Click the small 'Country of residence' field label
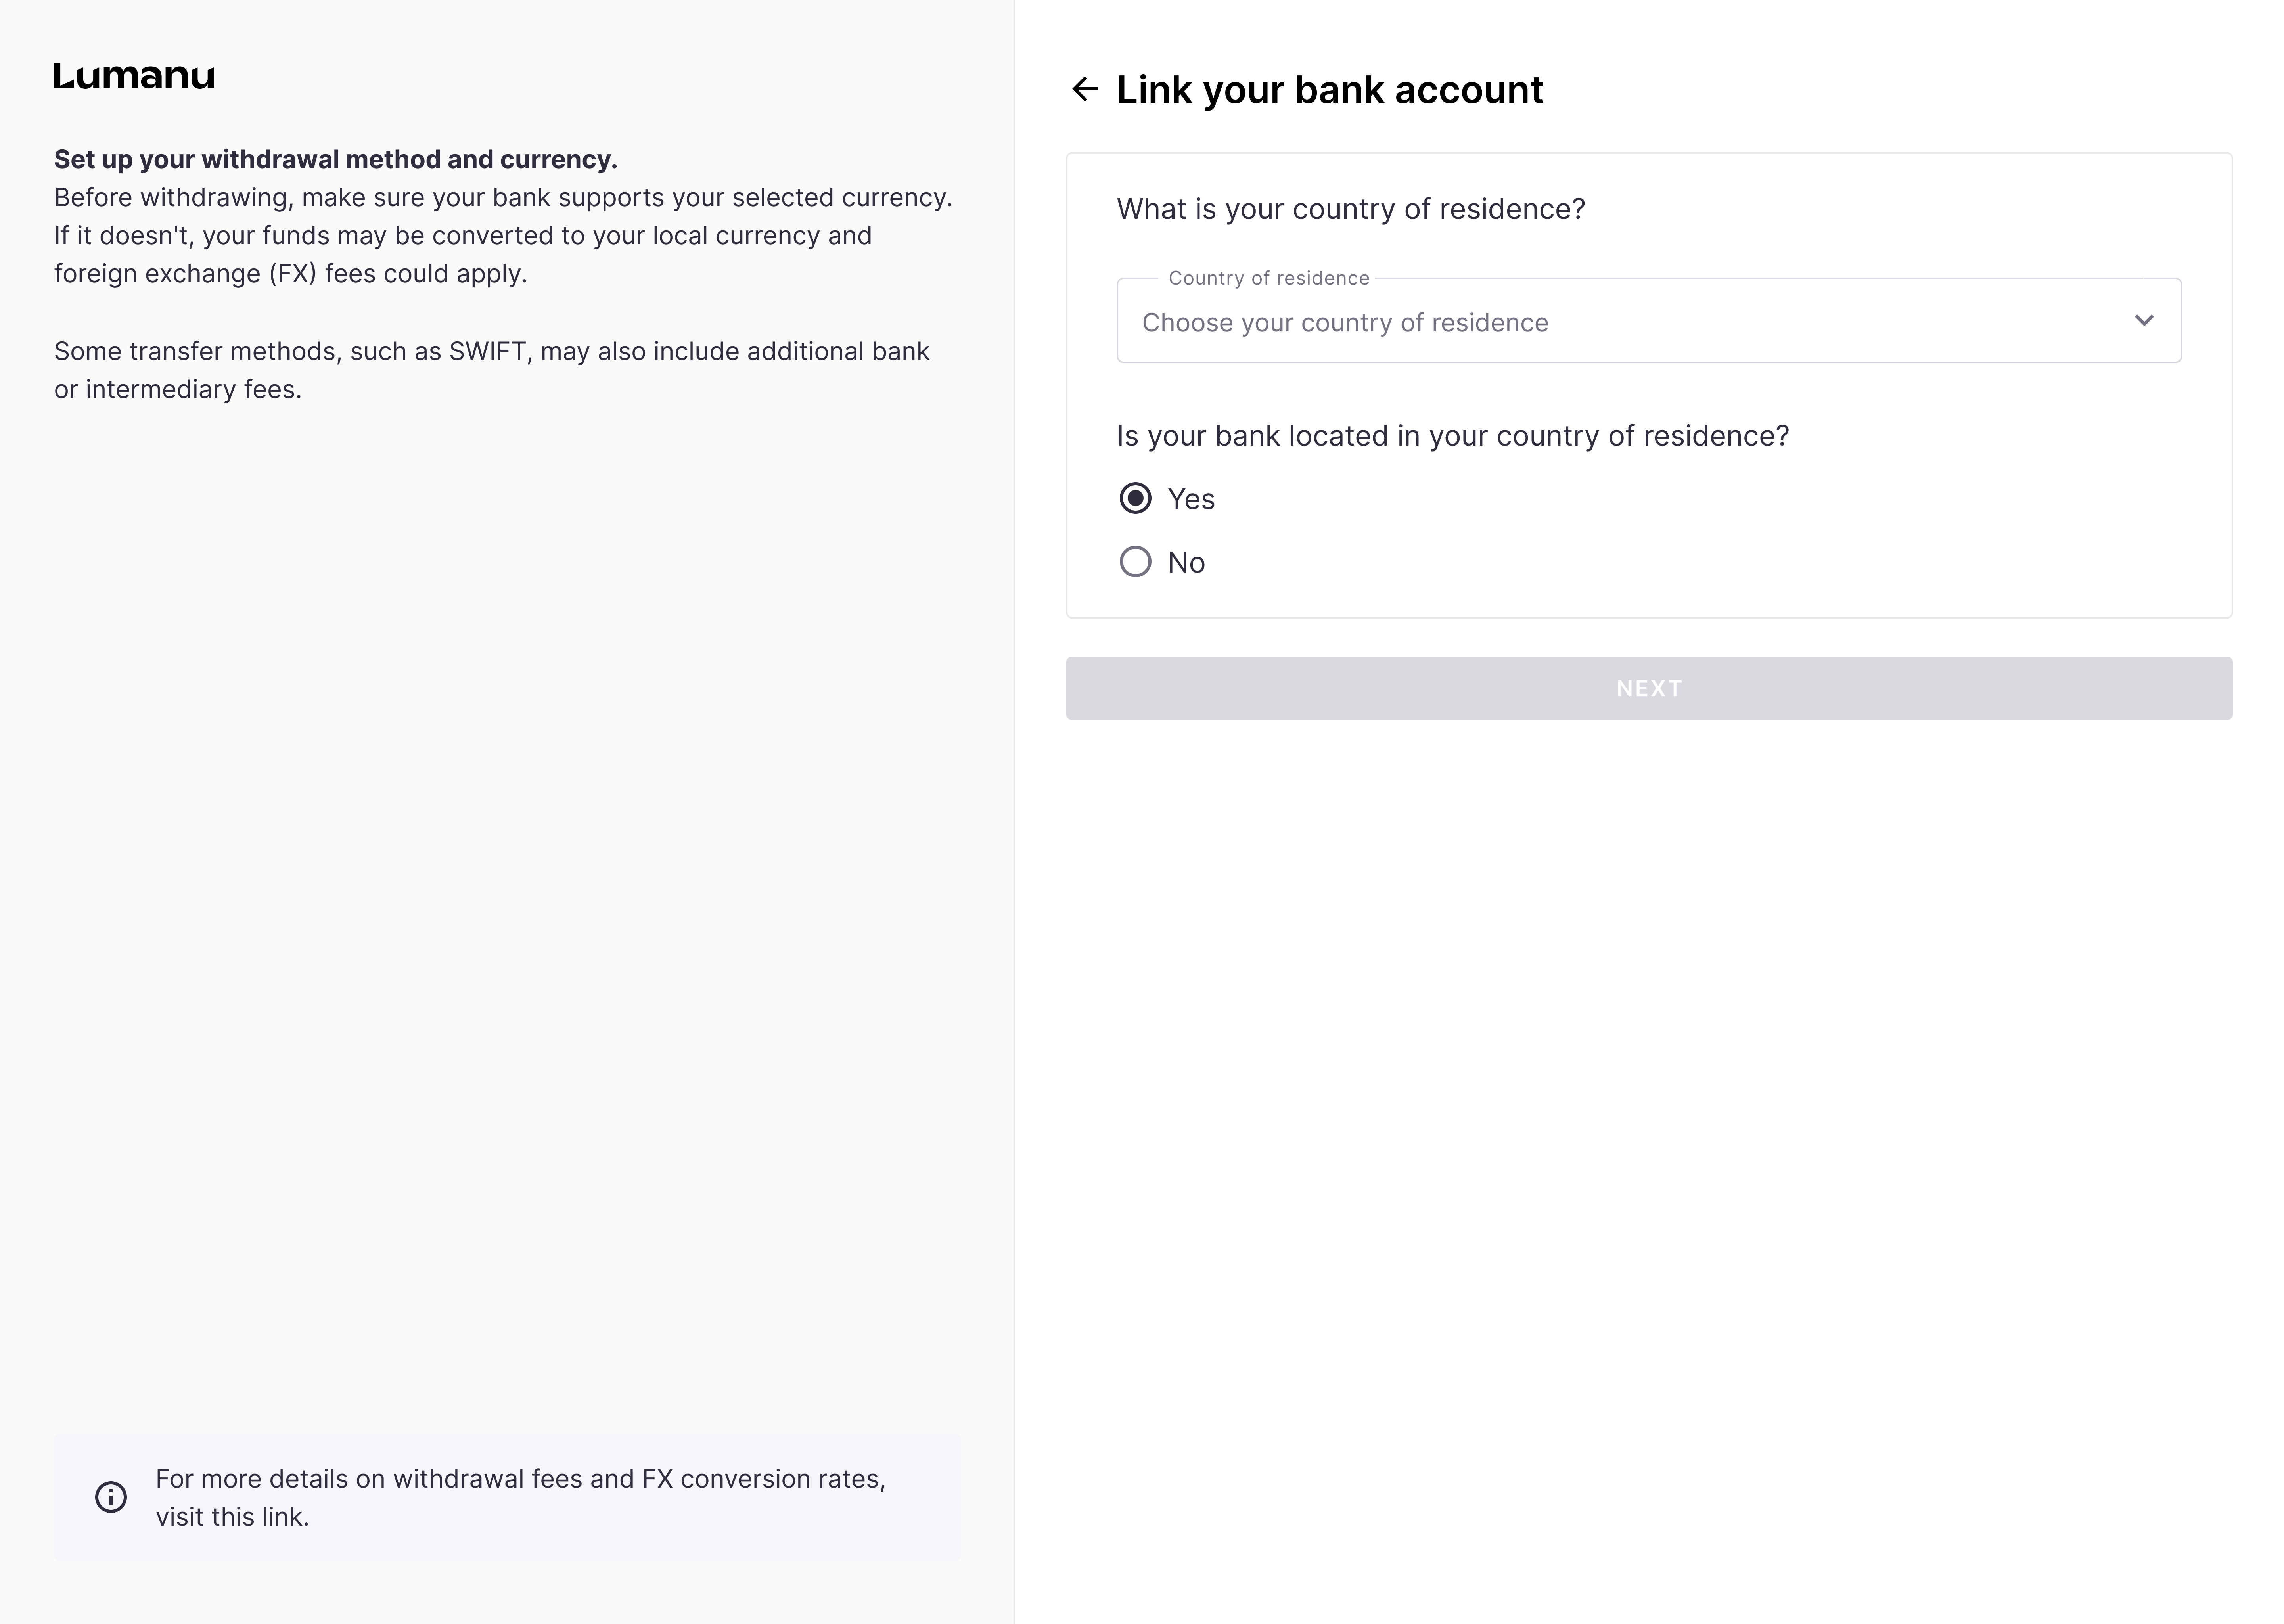The image size is (2284, 1624). 1268,278
